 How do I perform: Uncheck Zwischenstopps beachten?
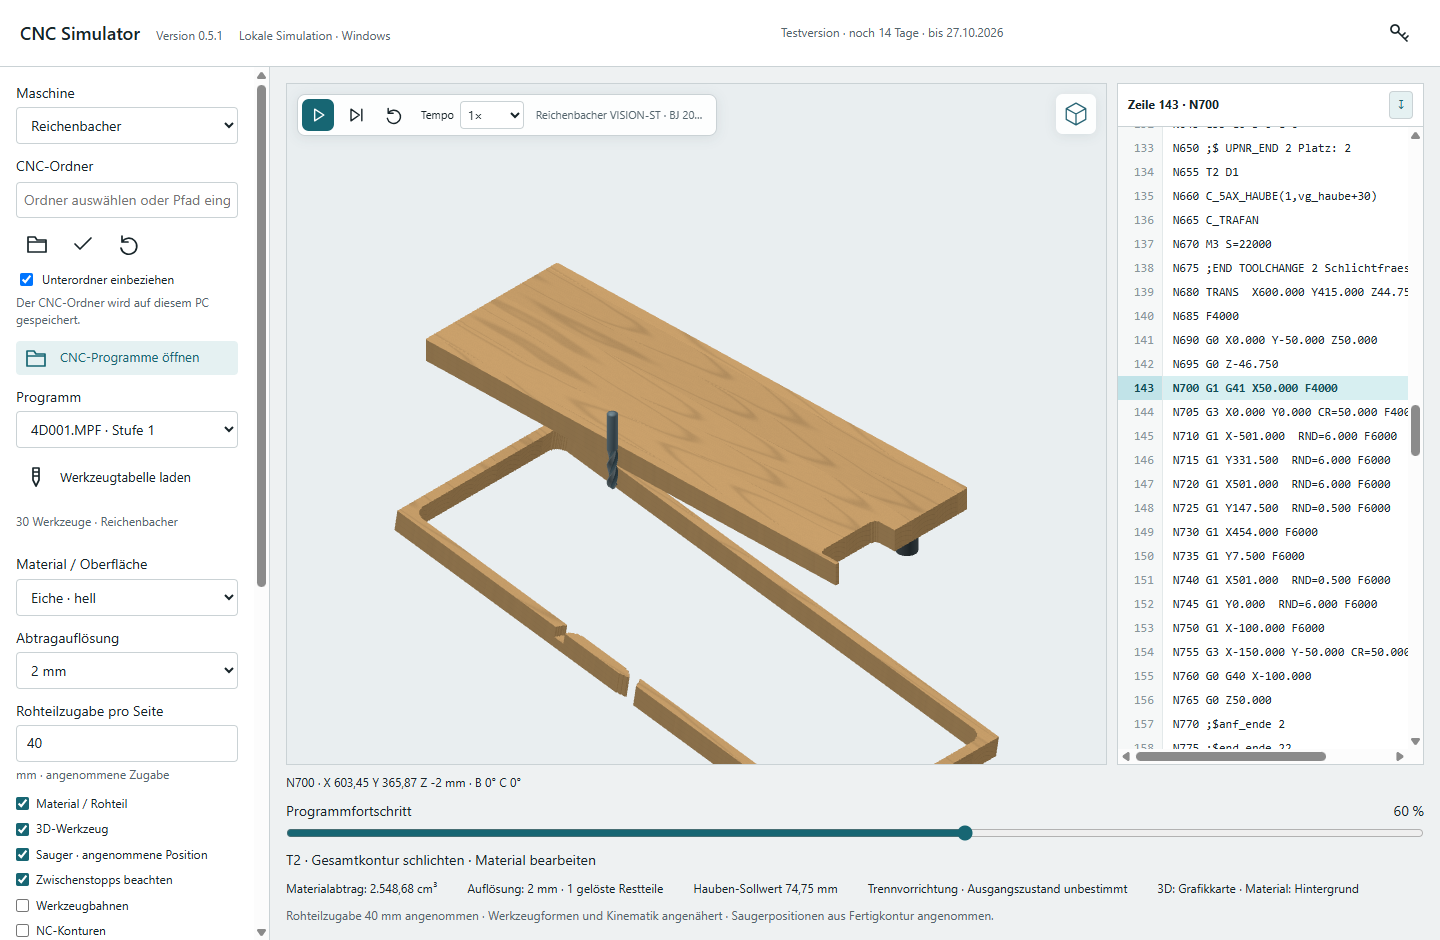click(x=23, y=880)
